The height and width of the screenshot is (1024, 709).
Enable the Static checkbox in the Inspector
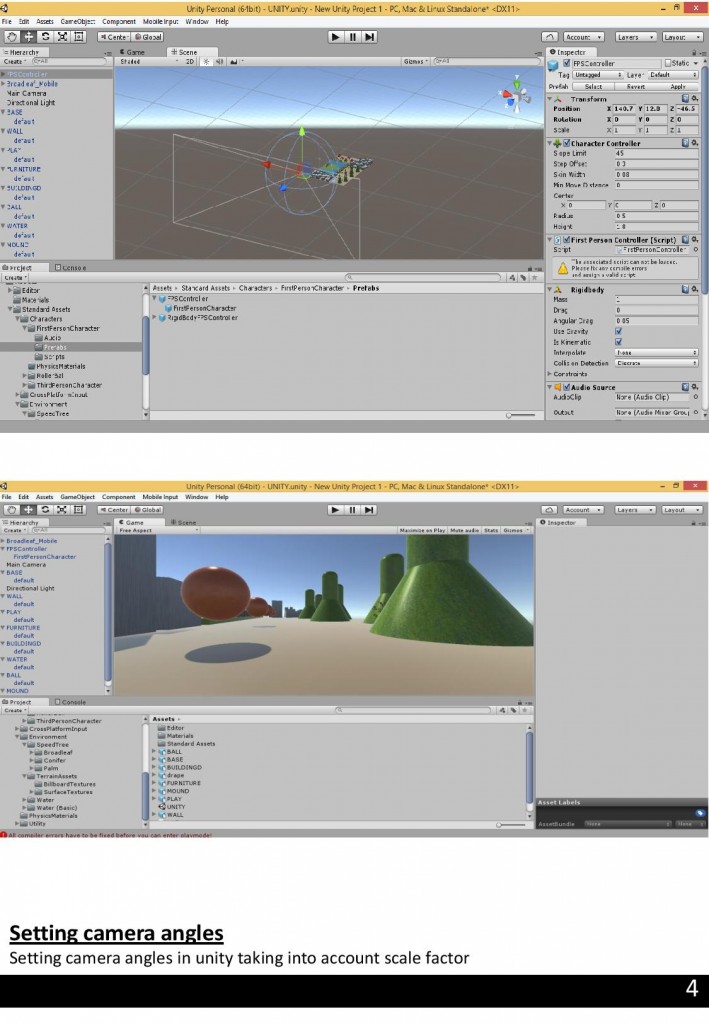pyautogui.click(x=671, y=63)
